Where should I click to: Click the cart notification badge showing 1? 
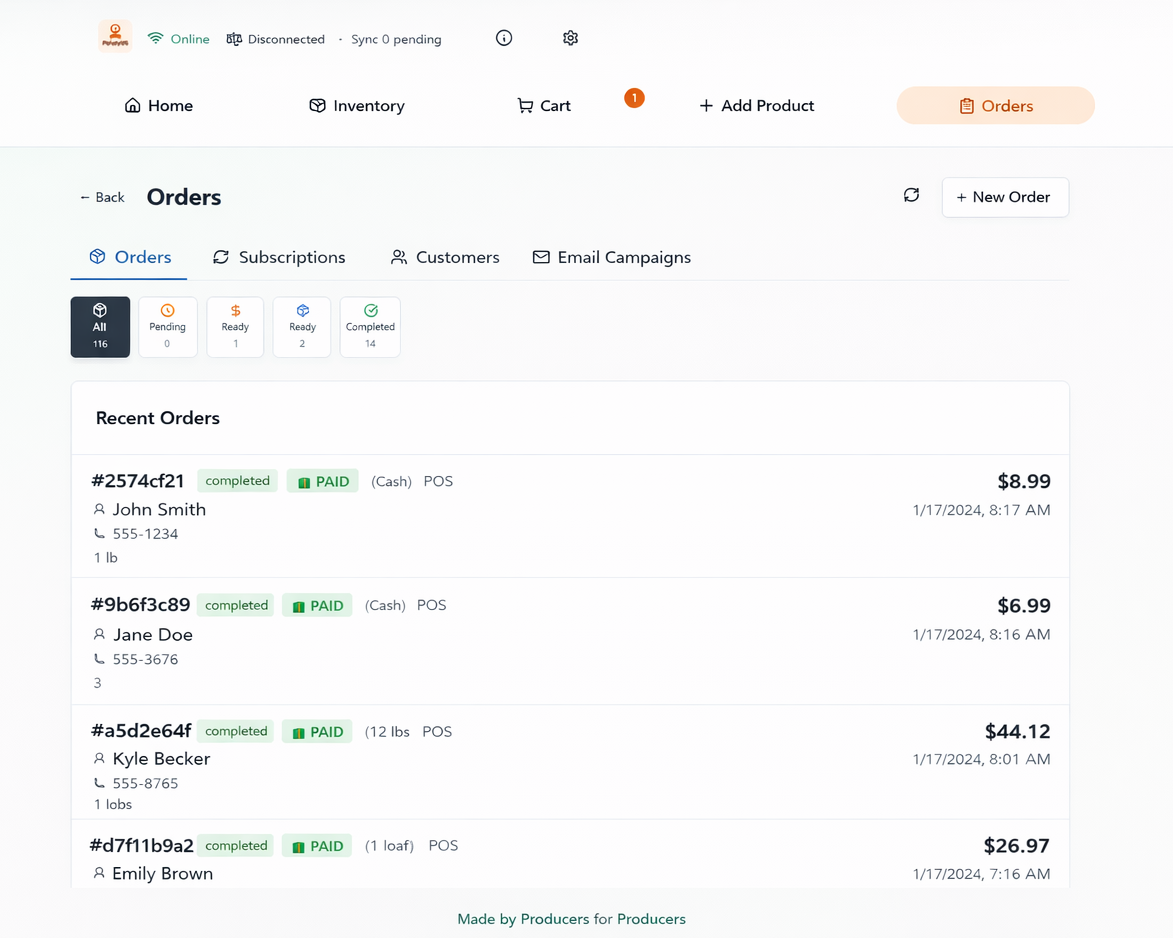pos(634,98)
